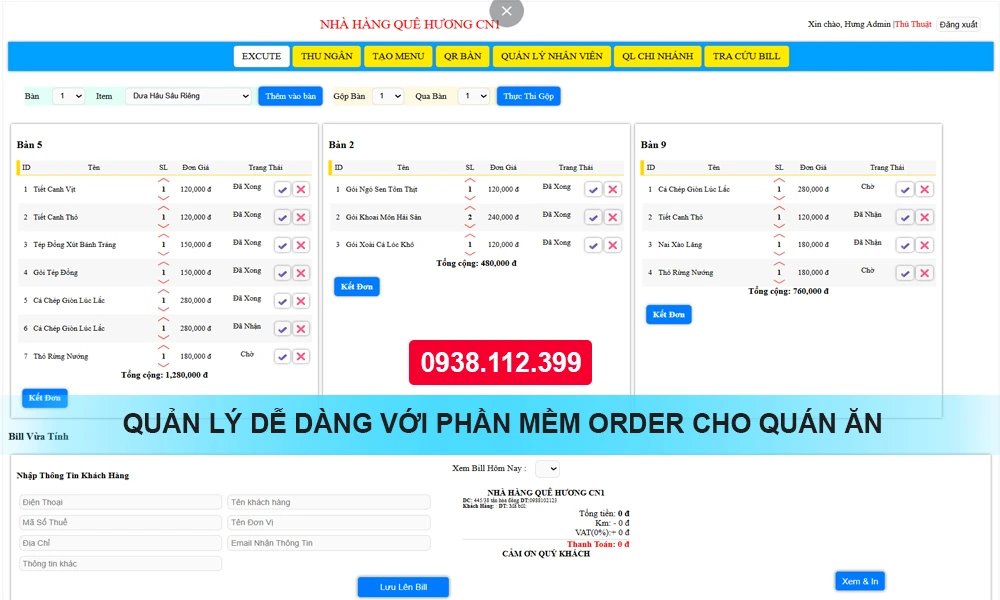This screenshot has width=1000, height=600.
Task: Check off "Thỏ Rừng Nướng" in Bàn 9
Action: [903, 272]
